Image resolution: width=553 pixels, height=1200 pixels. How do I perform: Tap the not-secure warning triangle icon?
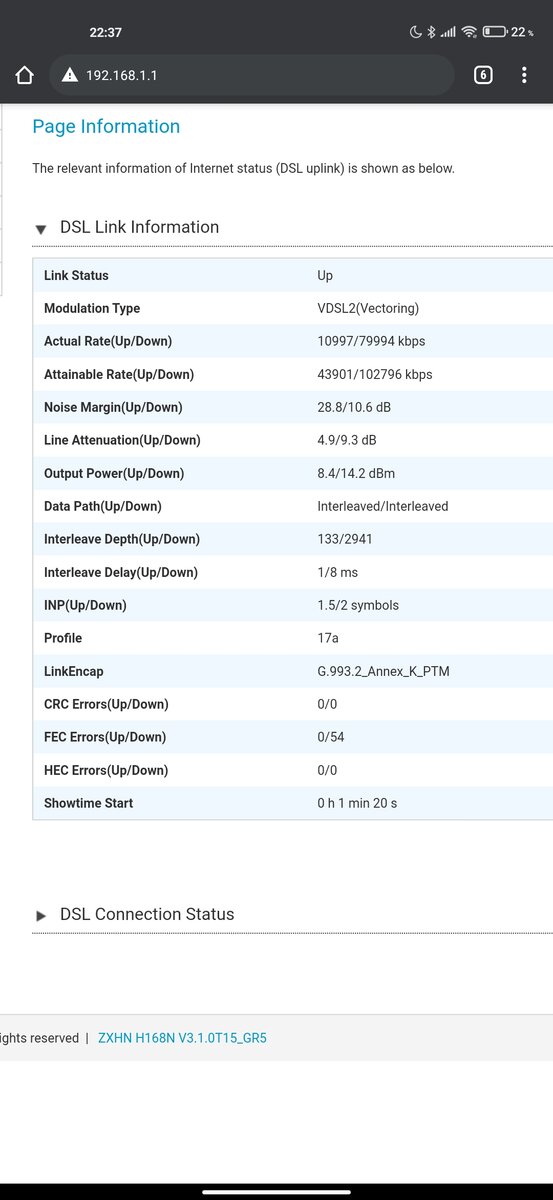tap(69, 75)
